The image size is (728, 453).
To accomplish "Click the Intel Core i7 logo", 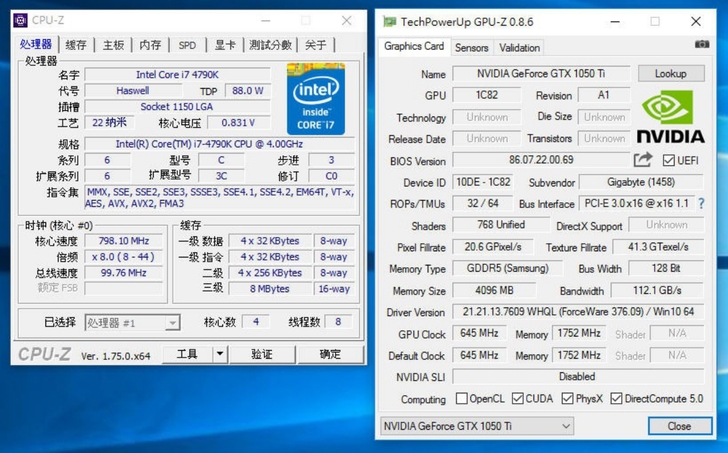I will point(316,99).
